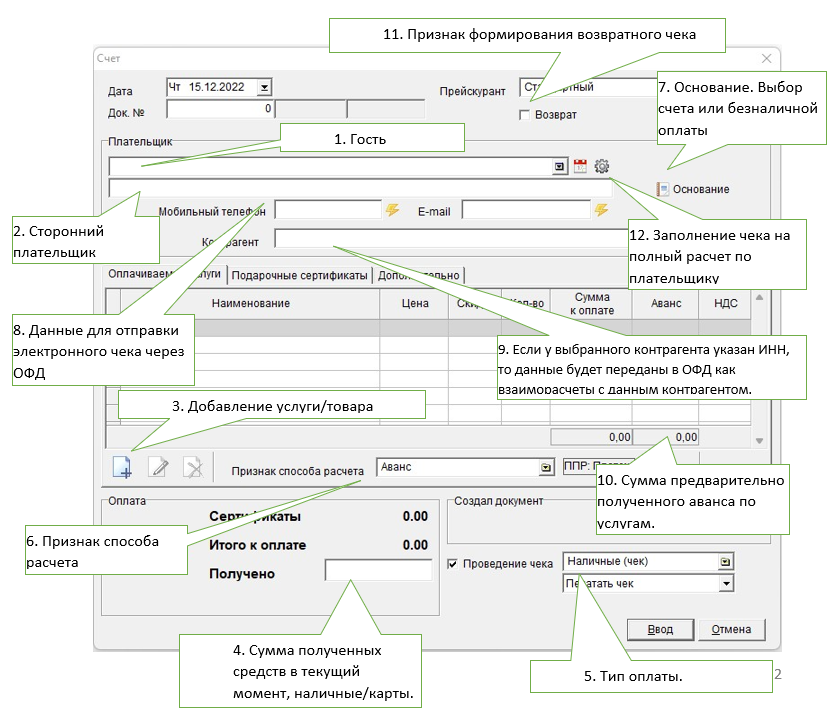Click the gear icon in the payer row
829x715 pixels.
click(x=601, y=167)
